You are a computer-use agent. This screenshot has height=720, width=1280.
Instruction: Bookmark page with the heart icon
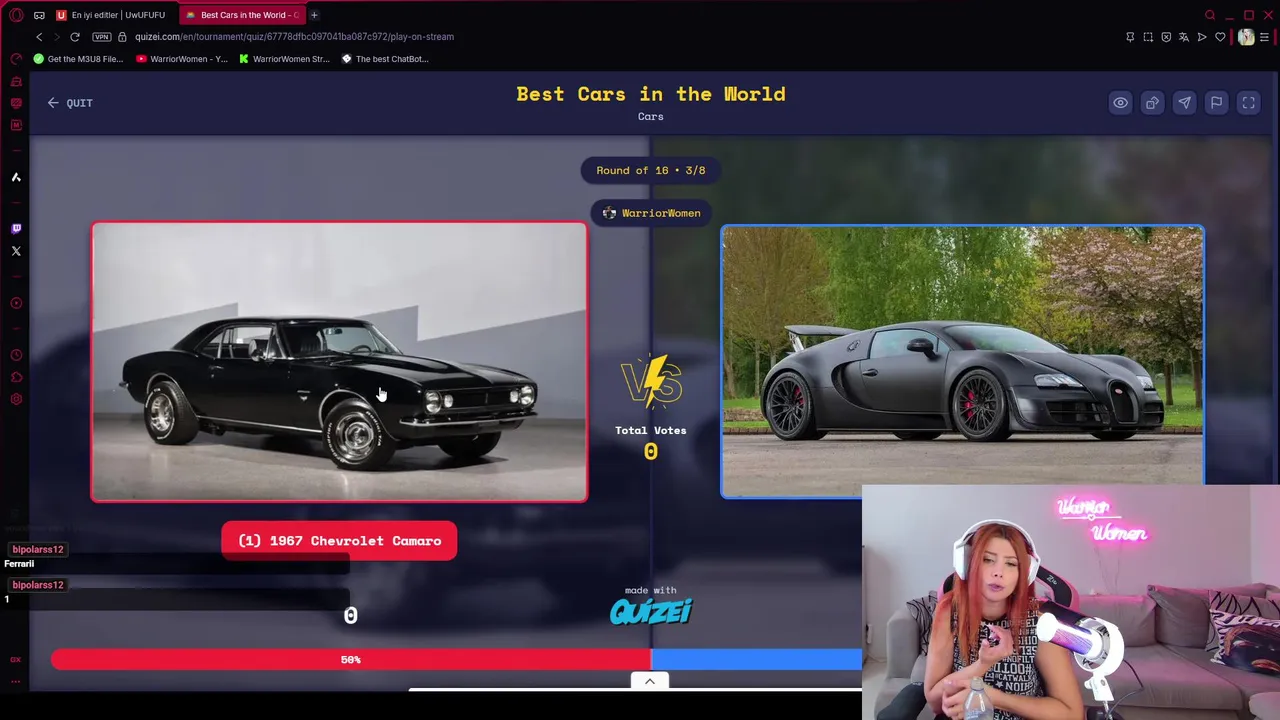(x=1220, y=37)
